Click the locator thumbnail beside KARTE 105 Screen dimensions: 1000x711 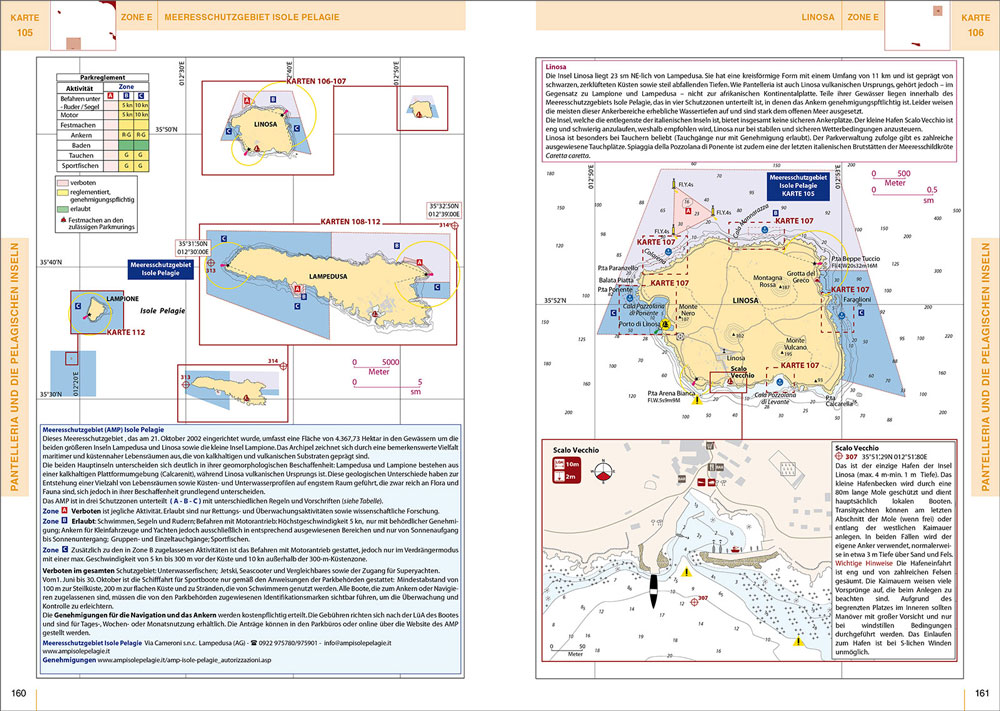84,26
